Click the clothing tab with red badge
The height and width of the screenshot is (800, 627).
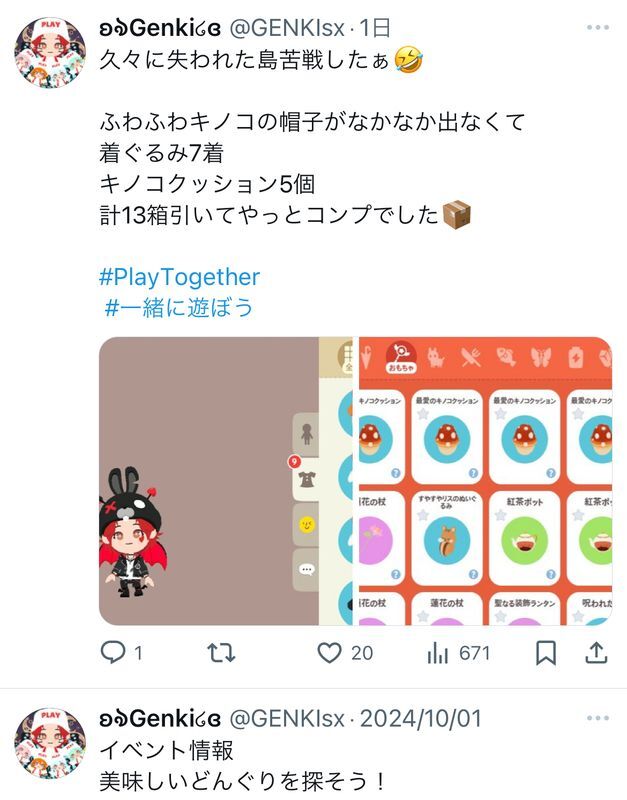[x=306, y=479]
